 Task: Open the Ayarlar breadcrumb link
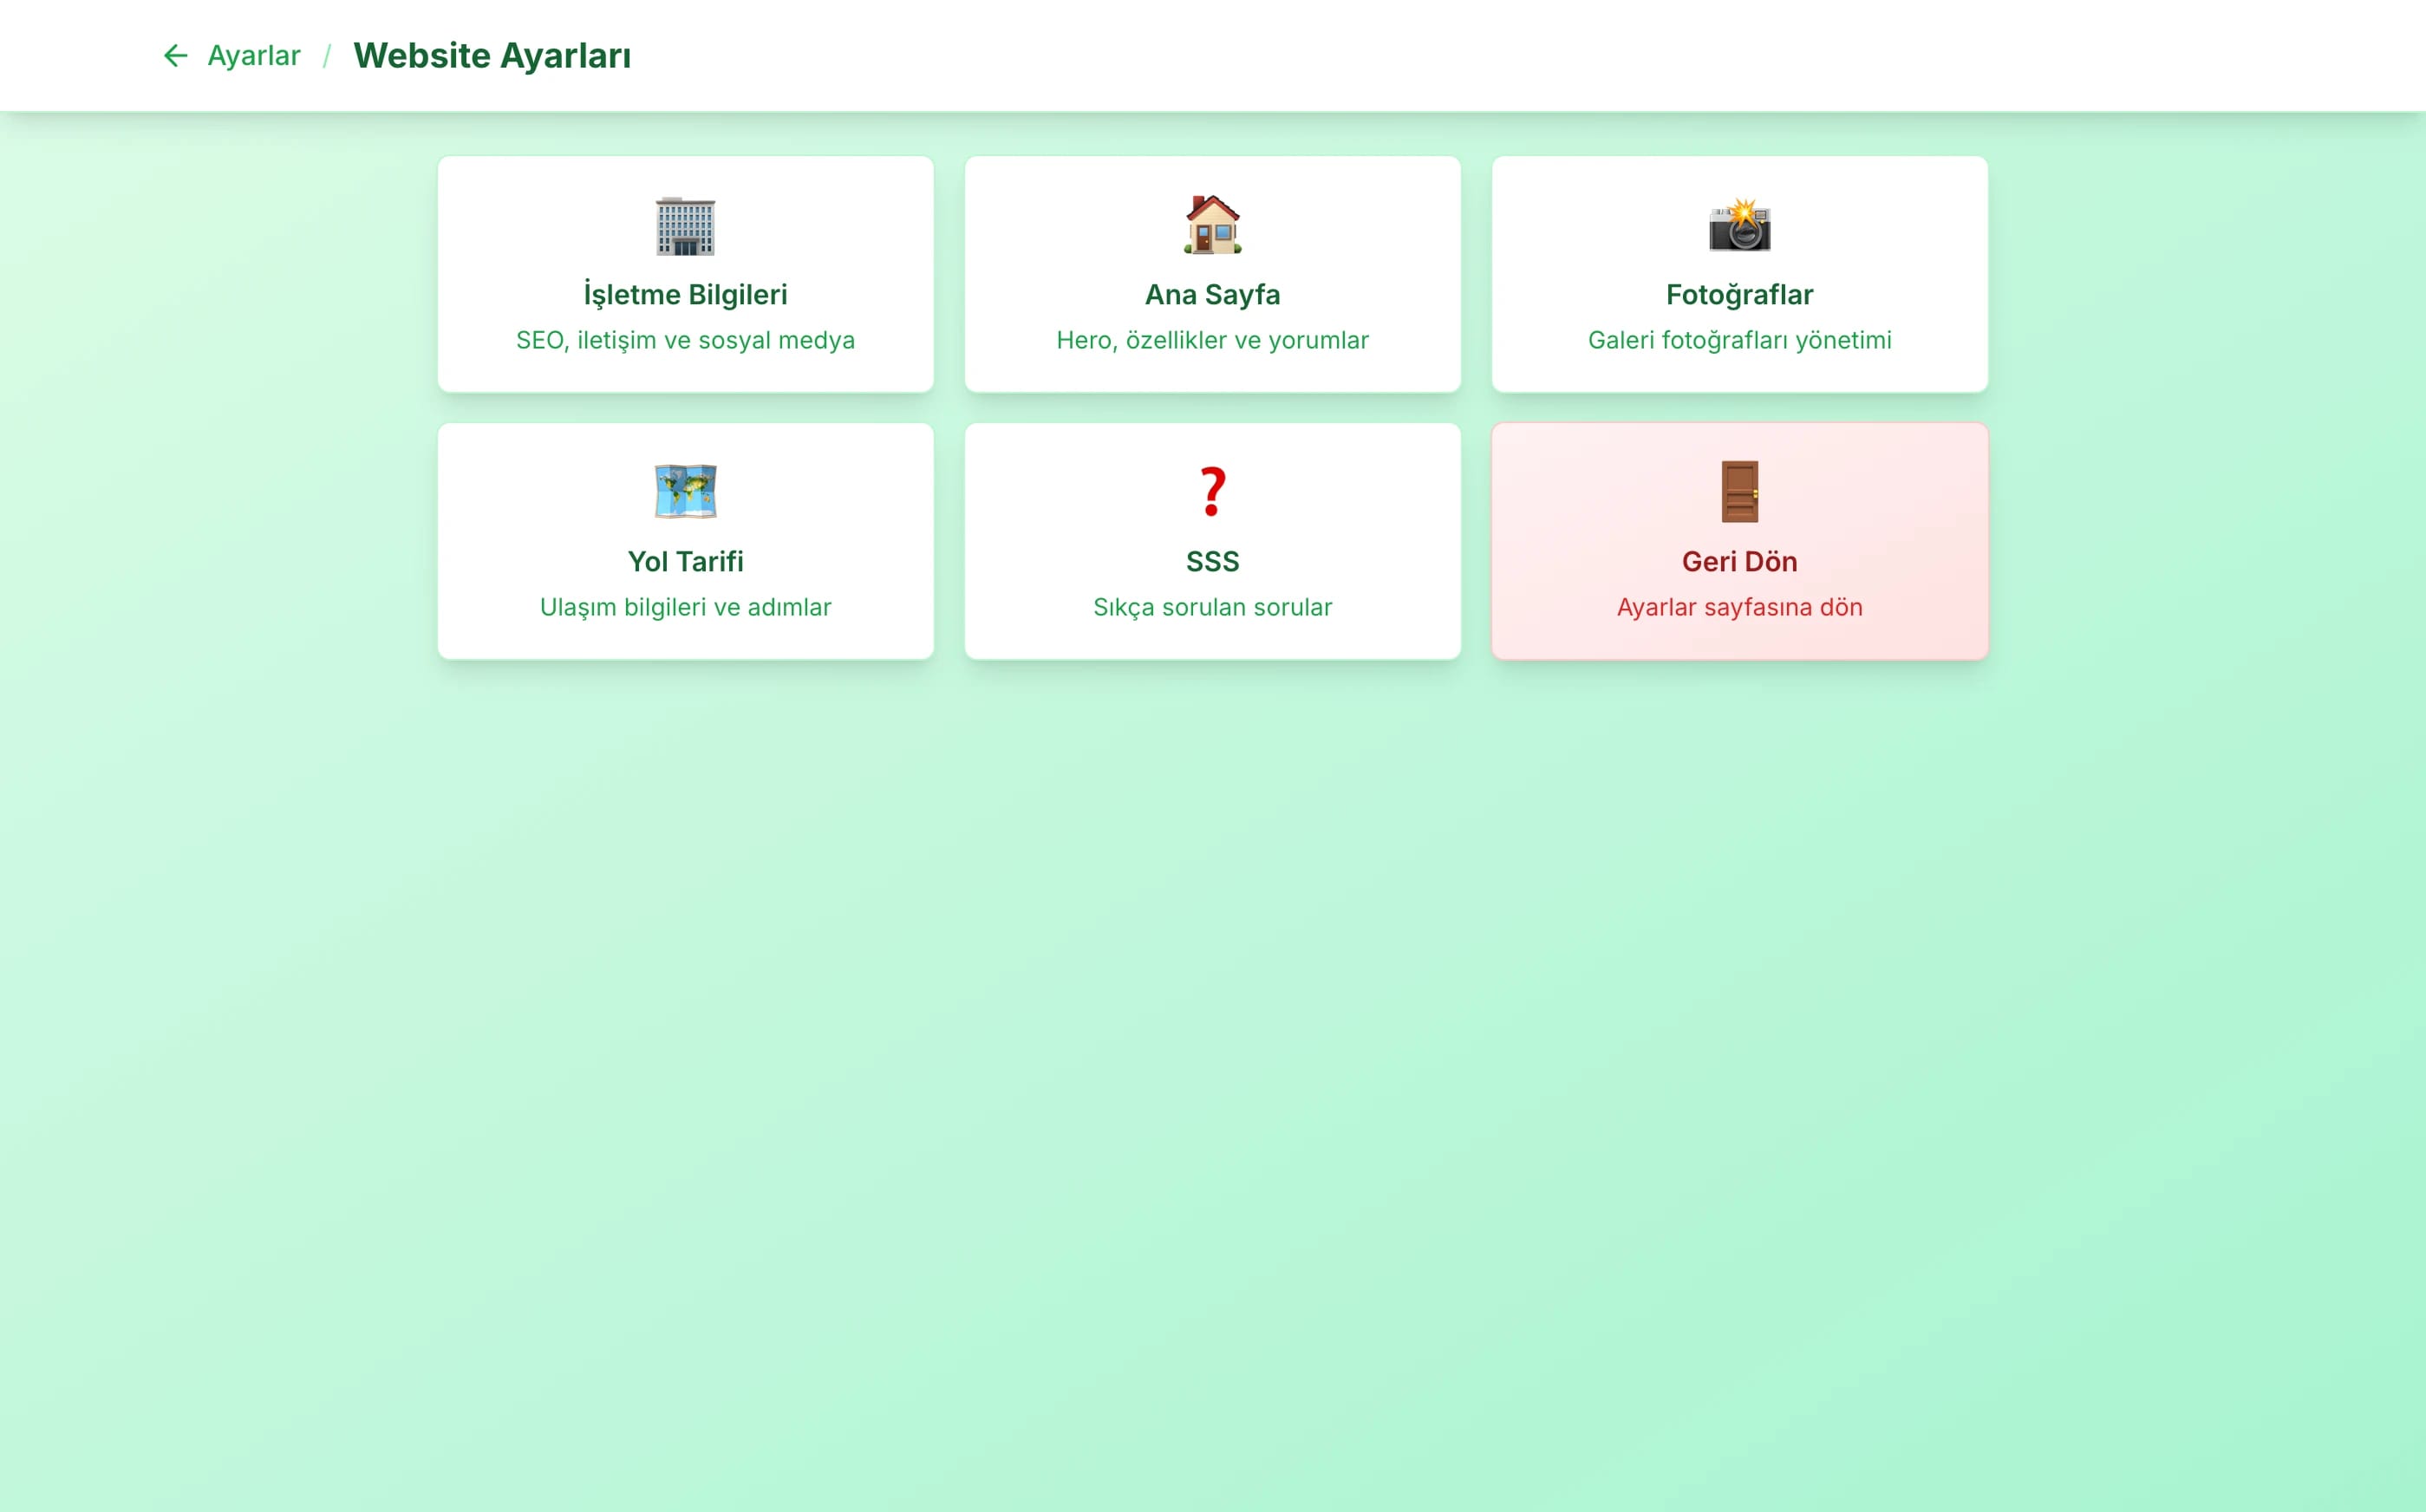click(253, 56)
